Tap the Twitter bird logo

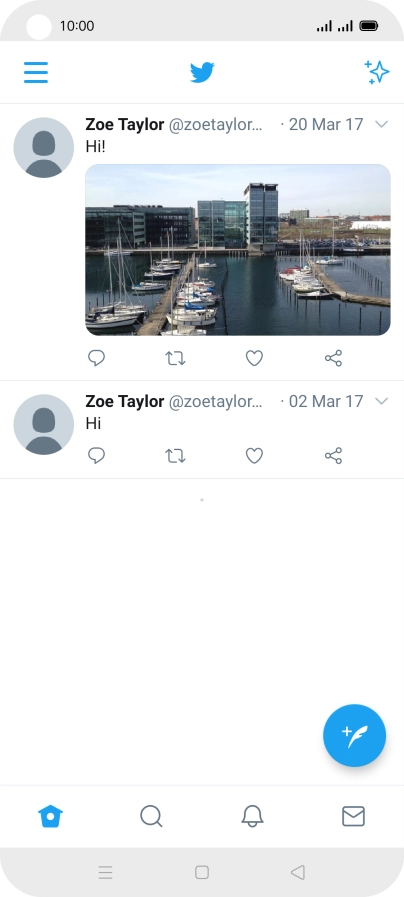[x=202, y=73]
